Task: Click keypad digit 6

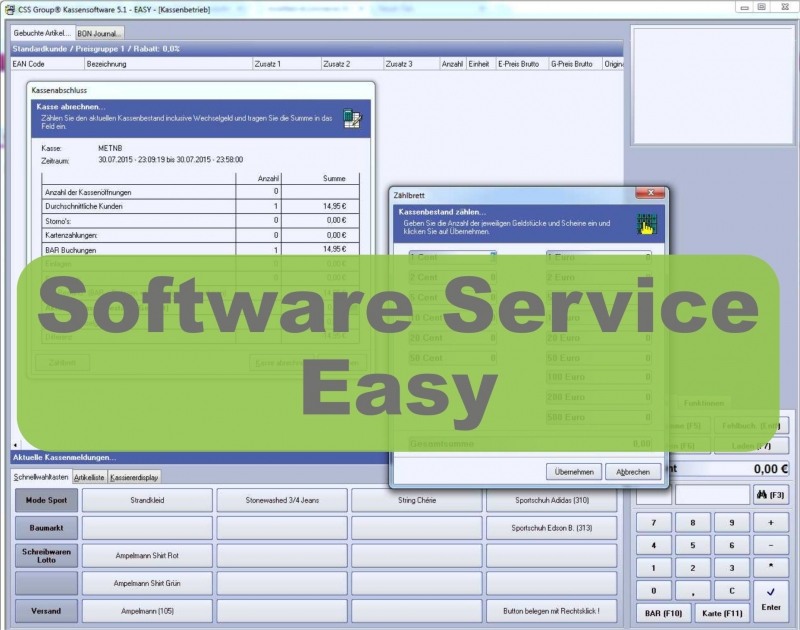Action: 732,545
